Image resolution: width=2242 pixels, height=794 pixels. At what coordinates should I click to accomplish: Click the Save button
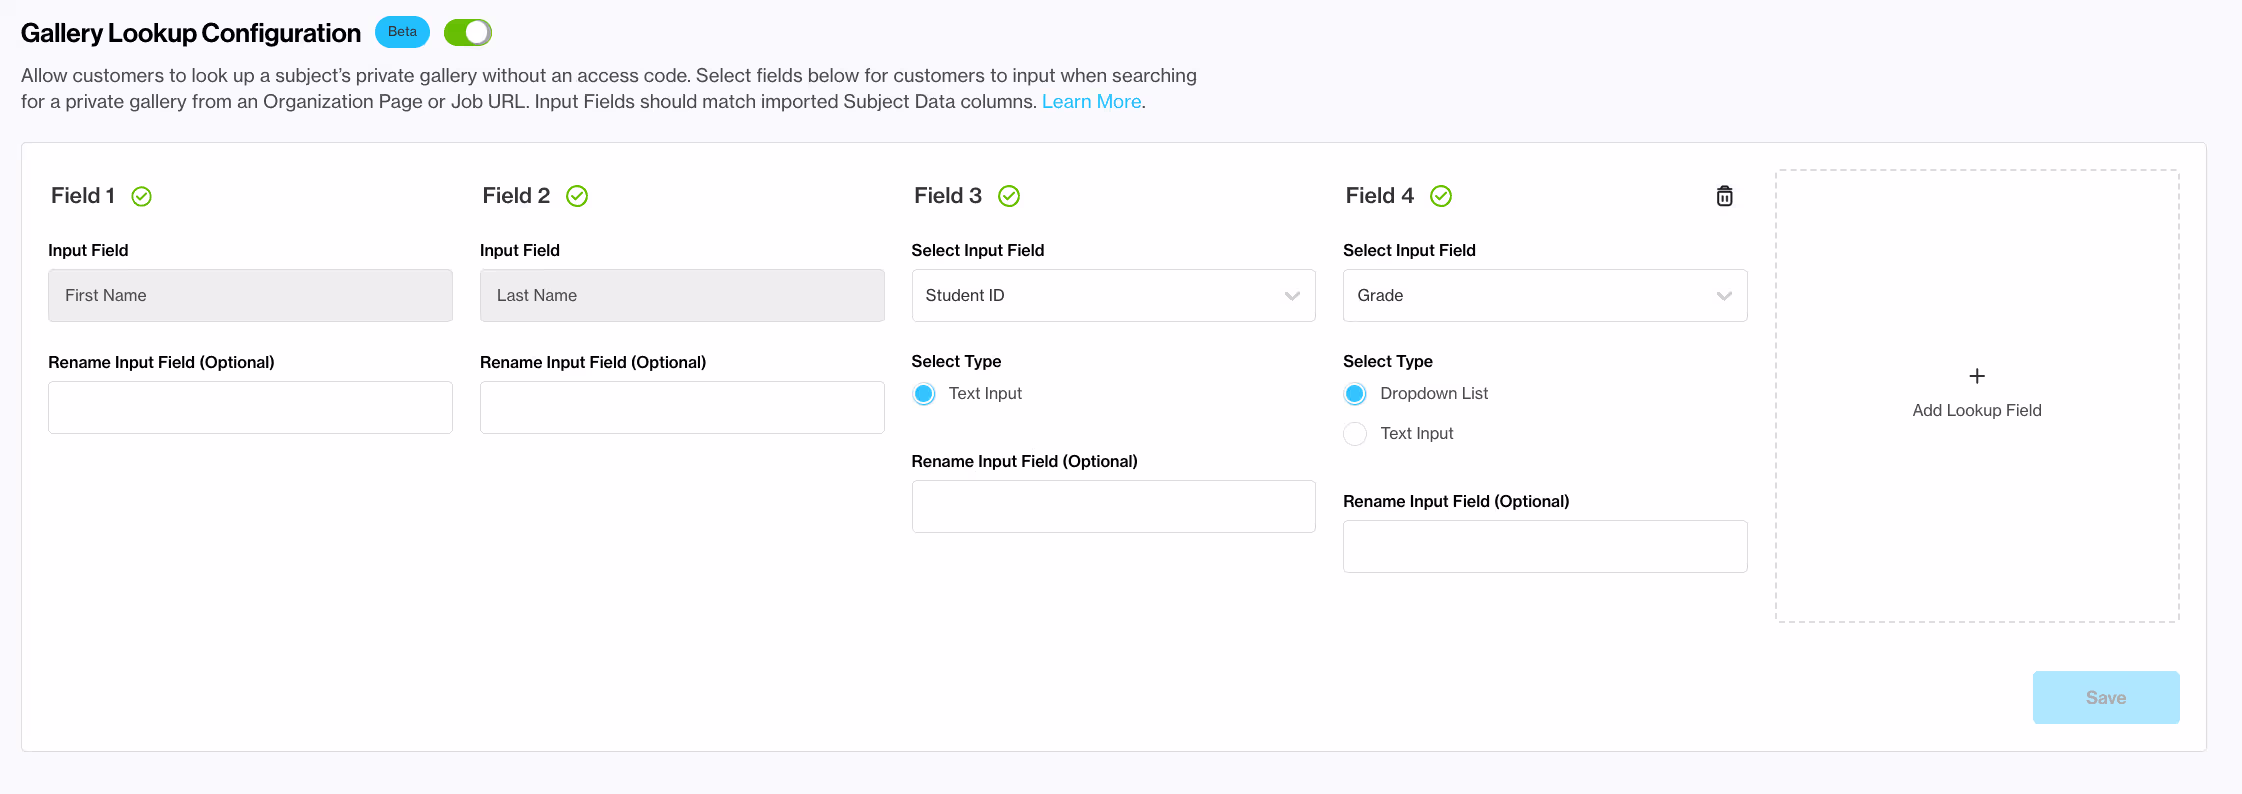[2106, 698]
